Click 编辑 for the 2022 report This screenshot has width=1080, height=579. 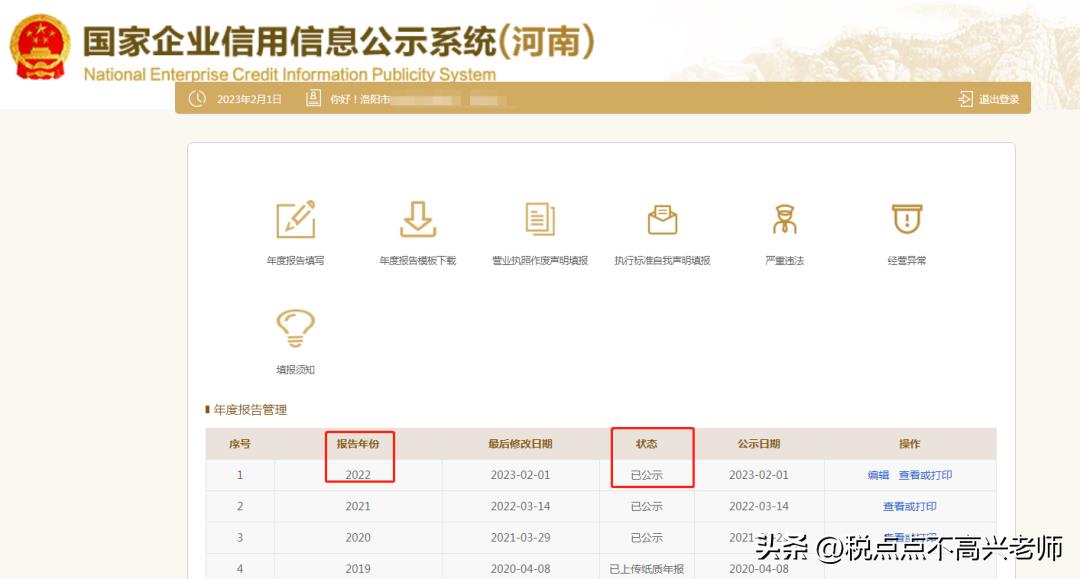878,475
